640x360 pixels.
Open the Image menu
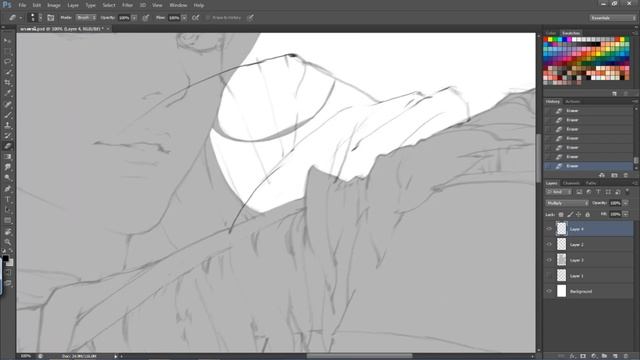tap(53, 5)
